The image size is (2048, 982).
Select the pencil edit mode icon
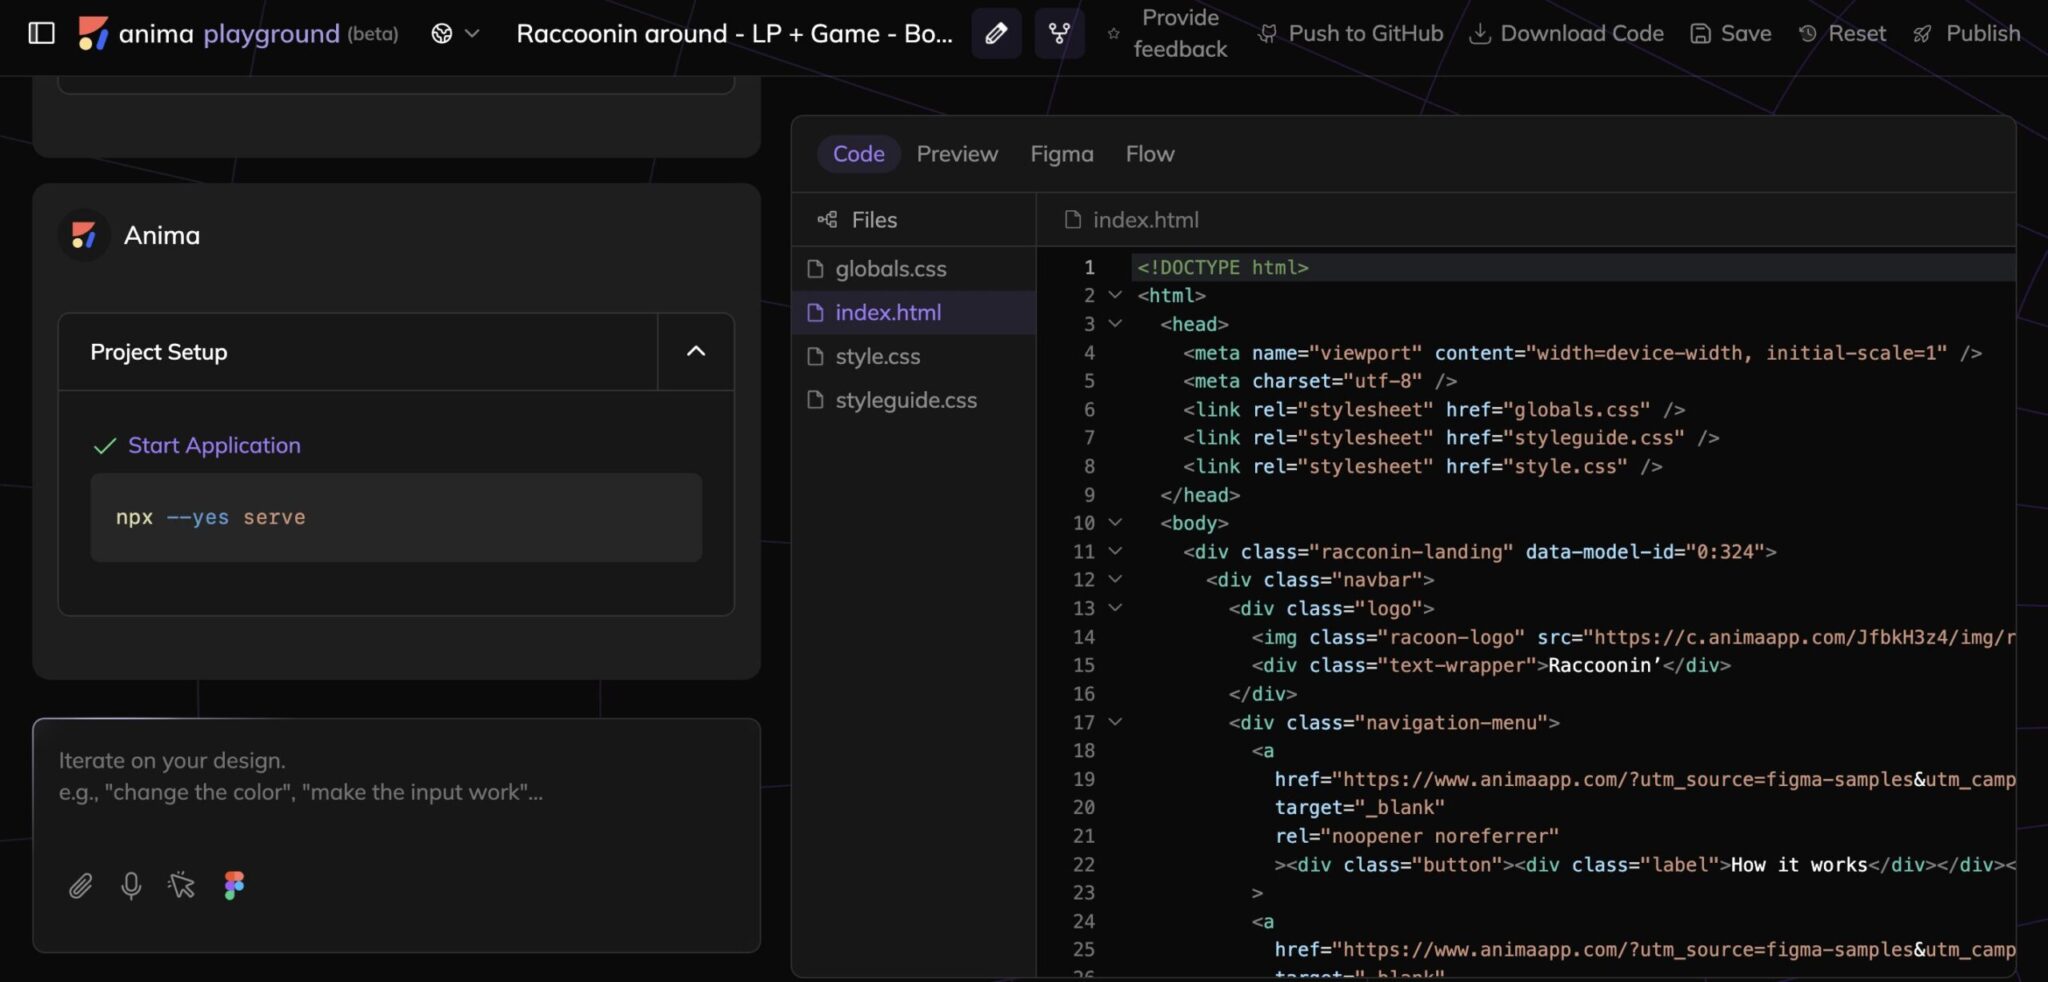[x=996, y=33]
